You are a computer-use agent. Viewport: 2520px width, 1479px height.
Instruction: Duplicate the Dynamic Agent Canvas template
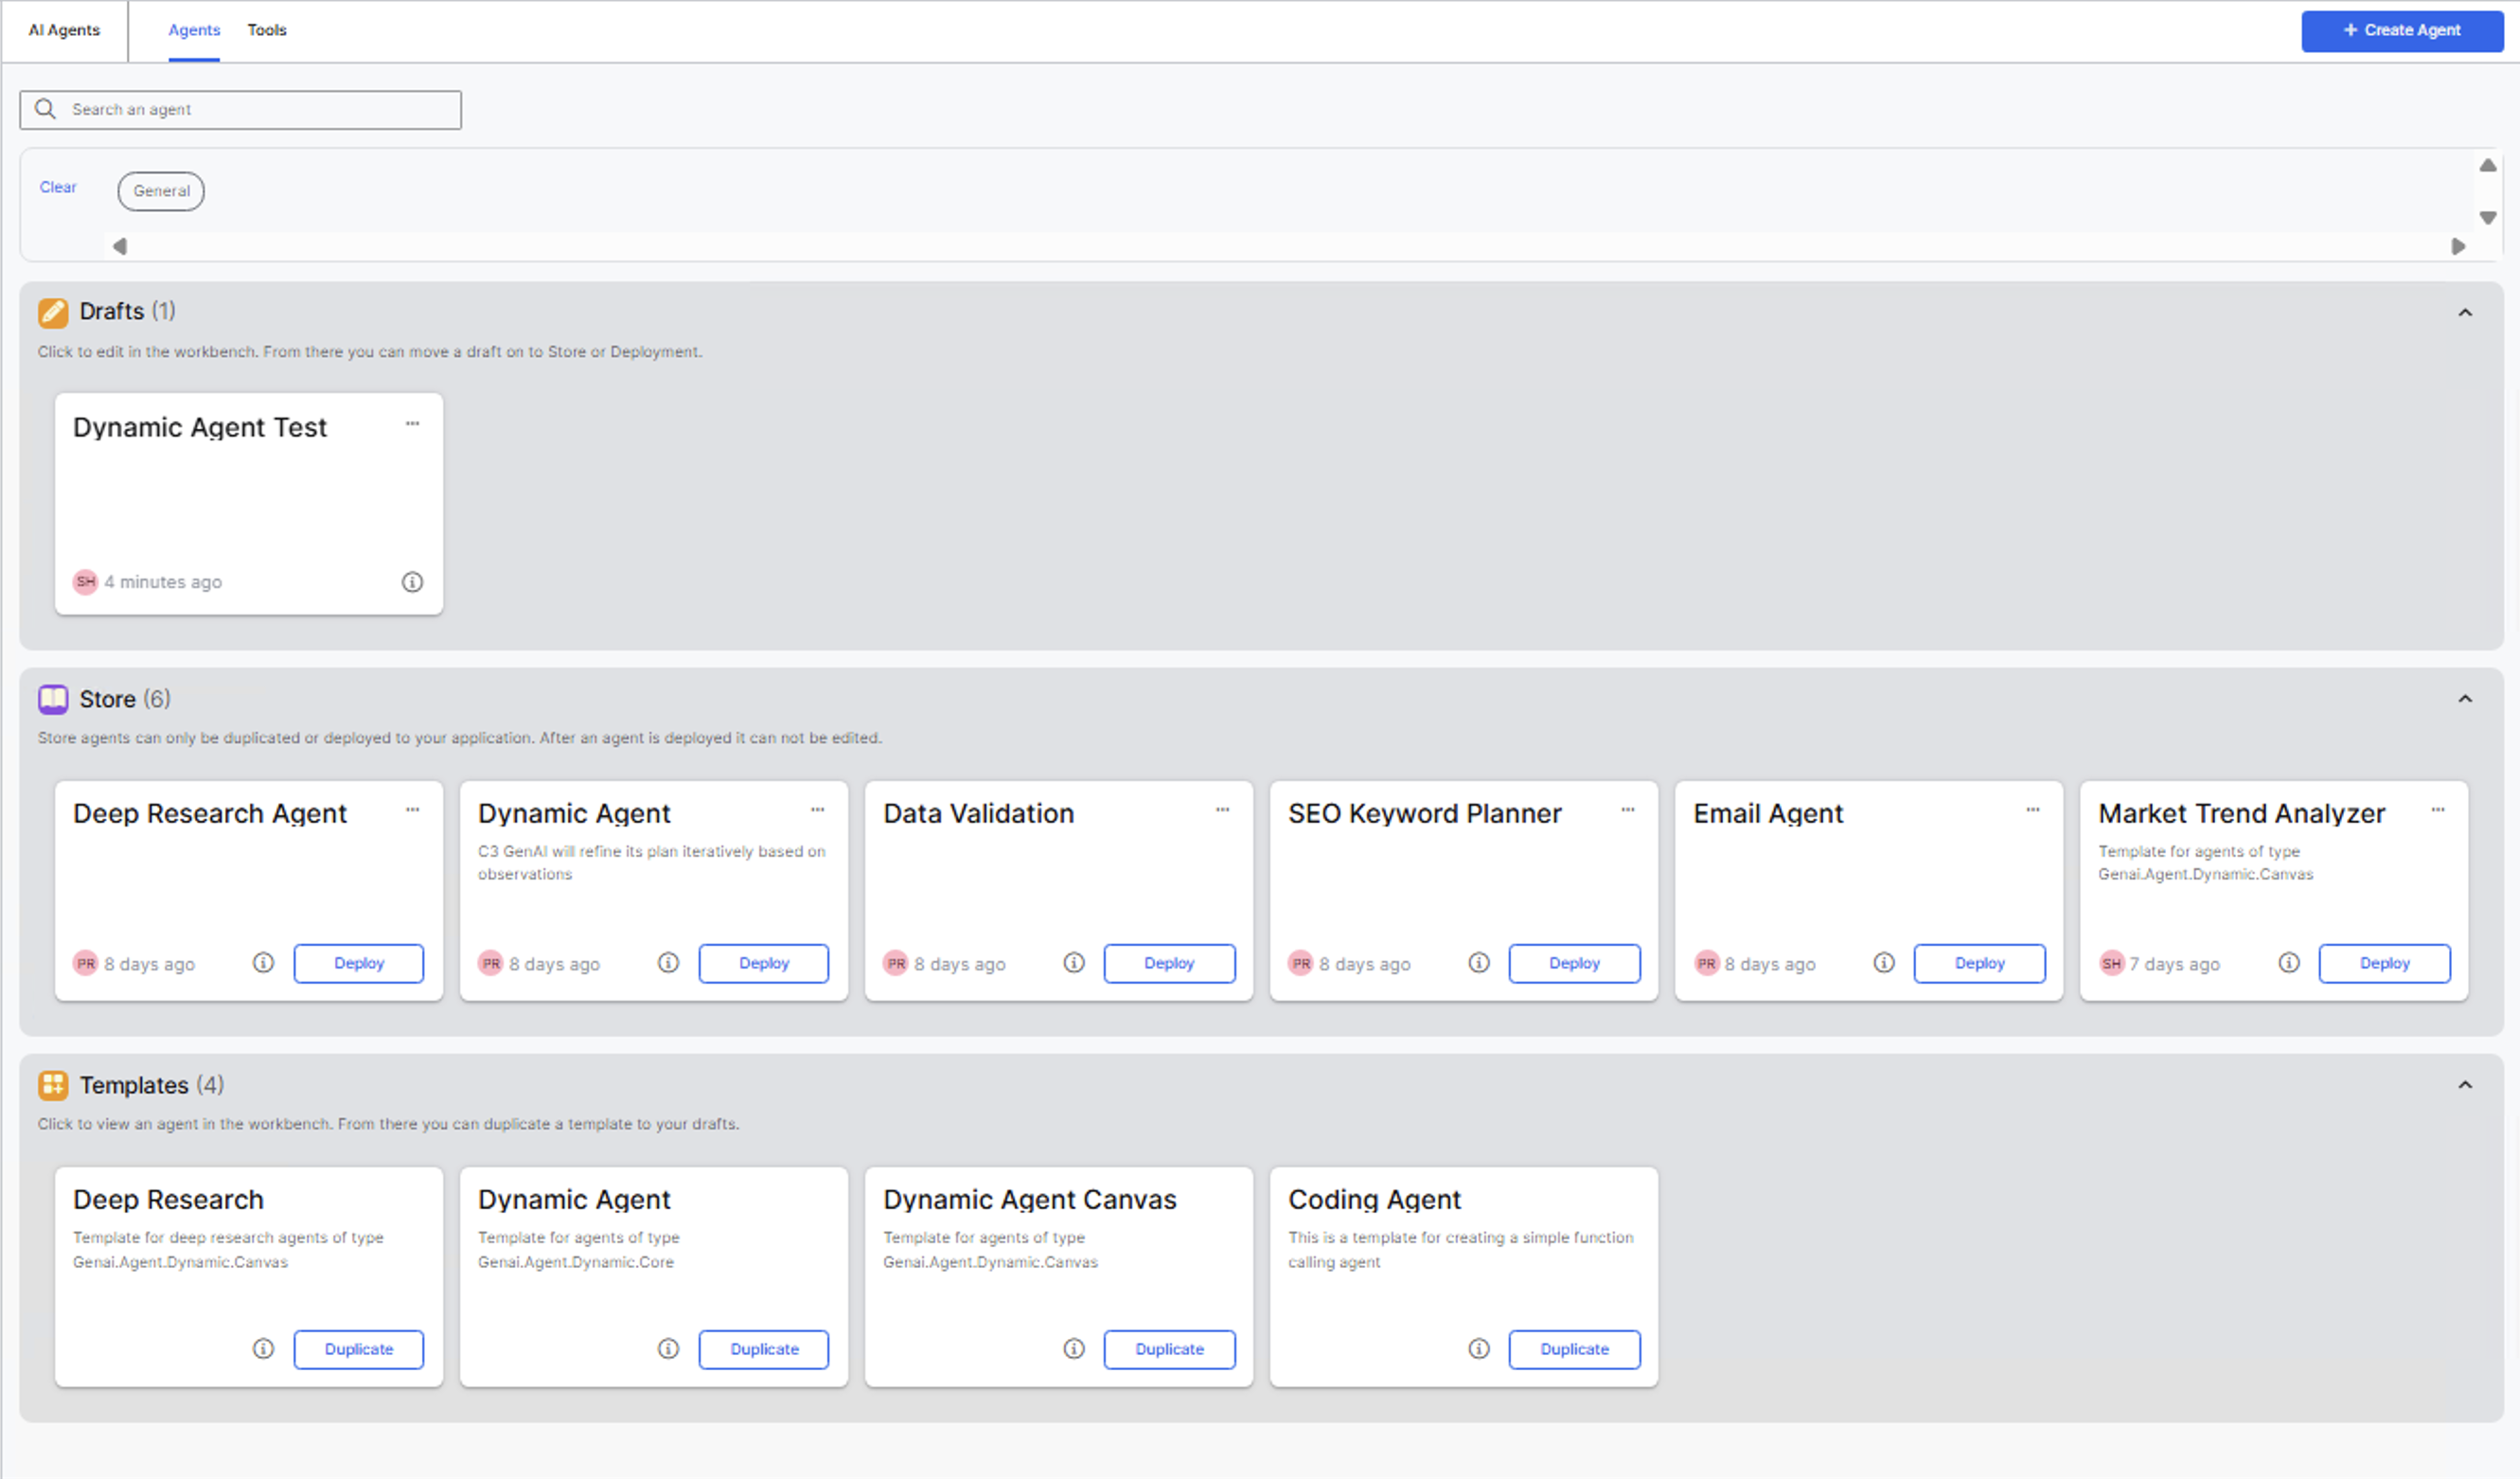click(1169, 1349)
